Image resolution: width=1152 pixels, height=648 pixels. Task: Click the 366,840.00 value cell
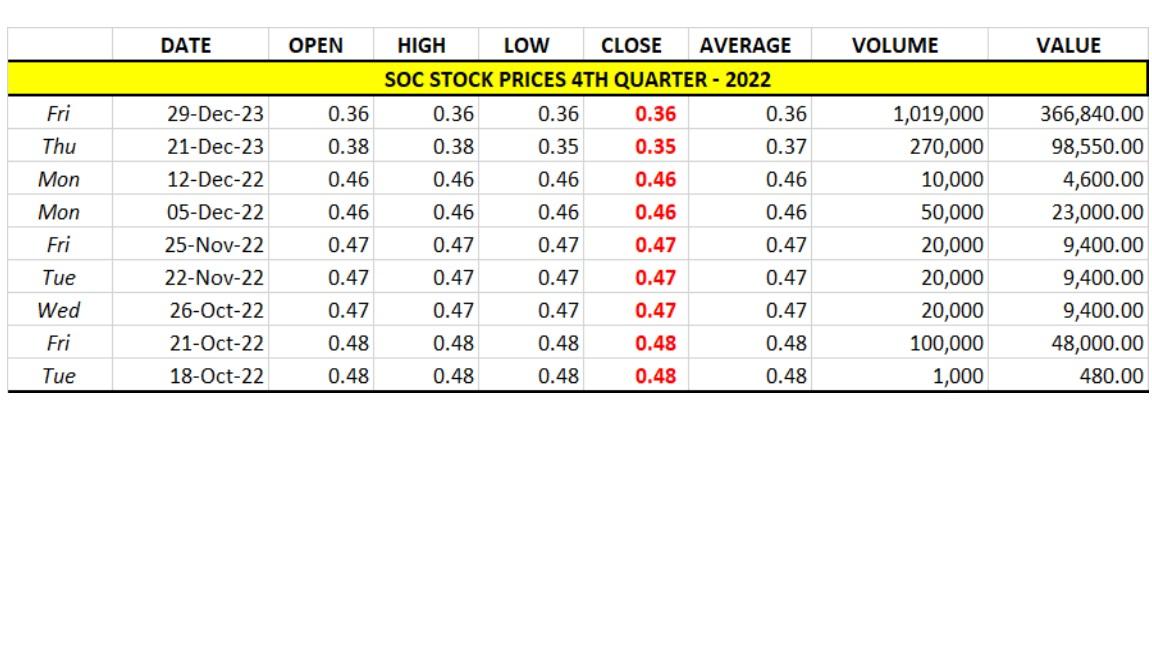point(1091,114)
